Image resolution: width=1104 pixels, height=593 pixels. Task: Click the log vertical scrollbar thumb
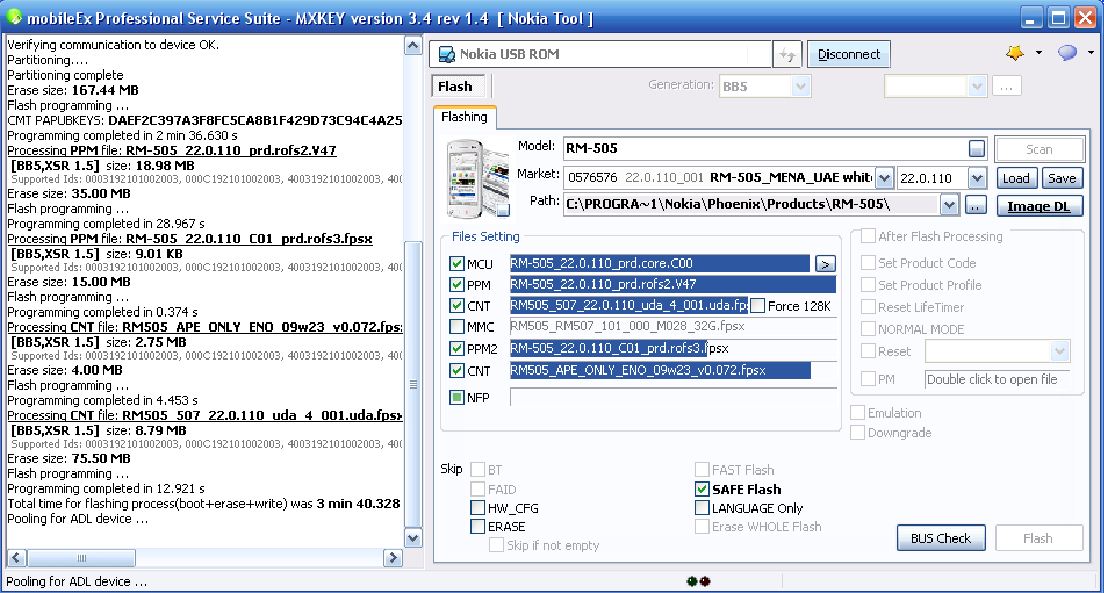(413, 385)
